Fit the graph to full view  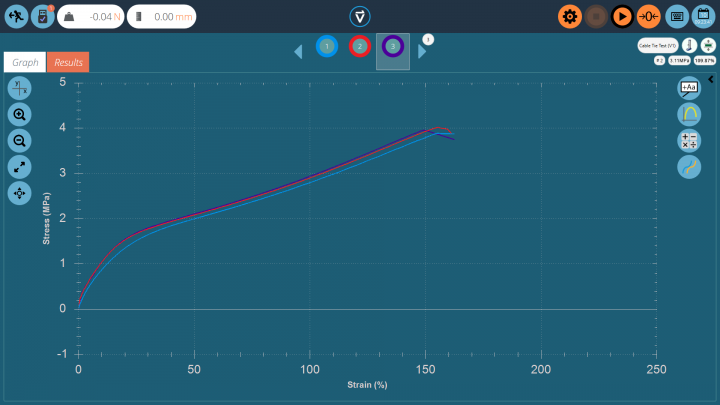19,166
